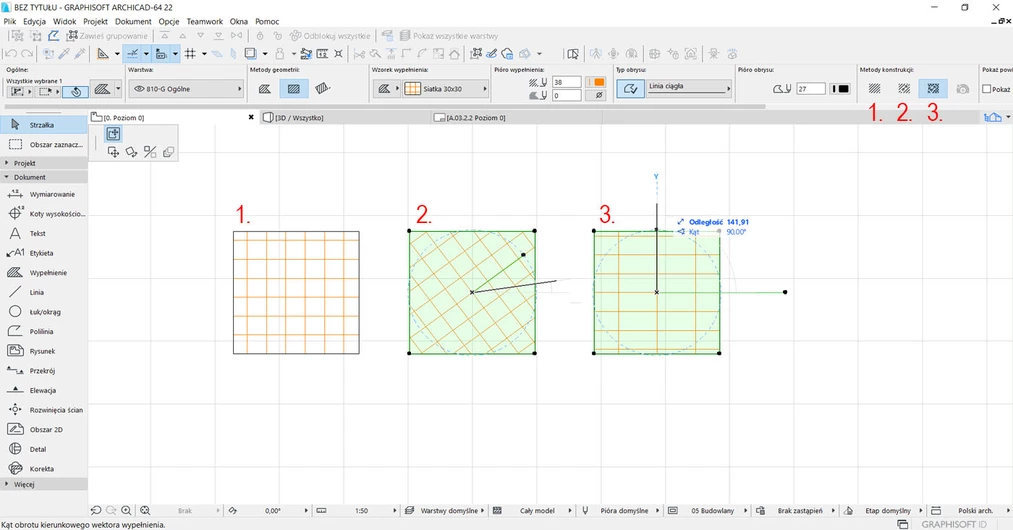Click the outline pen number field 27
1013x530 pixels.
(x=811, y=89)
